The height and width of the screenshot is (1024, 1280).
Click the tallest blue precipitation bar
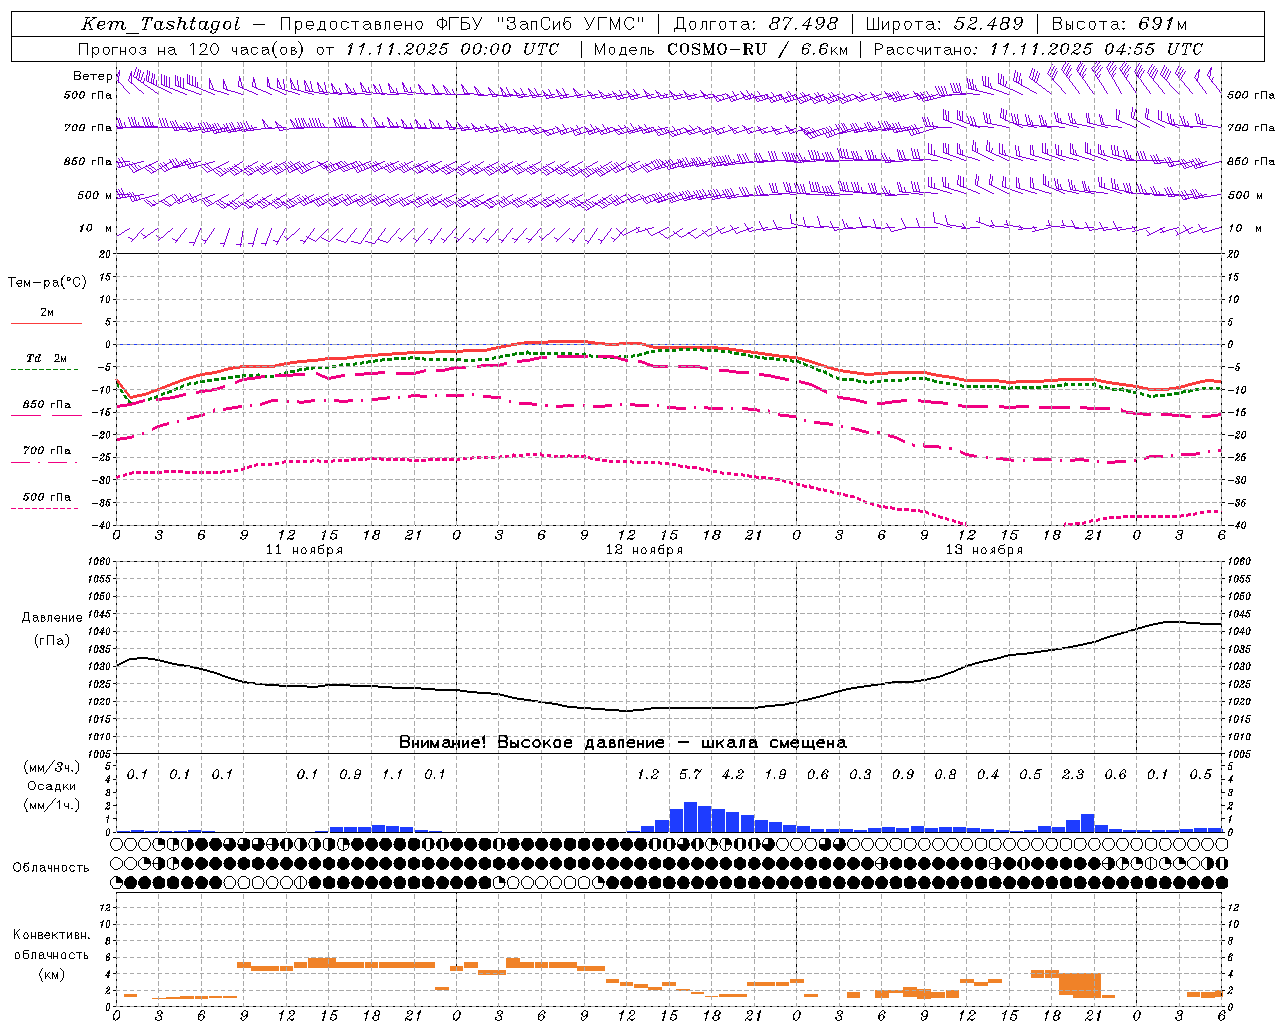690,817
